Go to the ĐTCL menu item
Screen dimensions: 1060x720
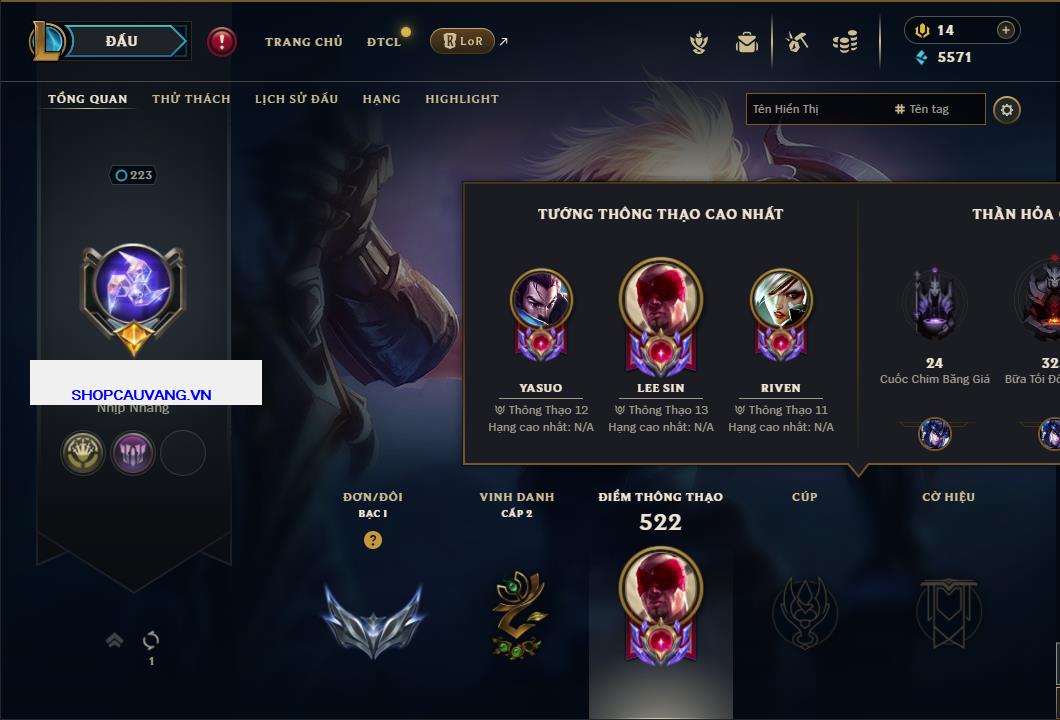(384, 42)
